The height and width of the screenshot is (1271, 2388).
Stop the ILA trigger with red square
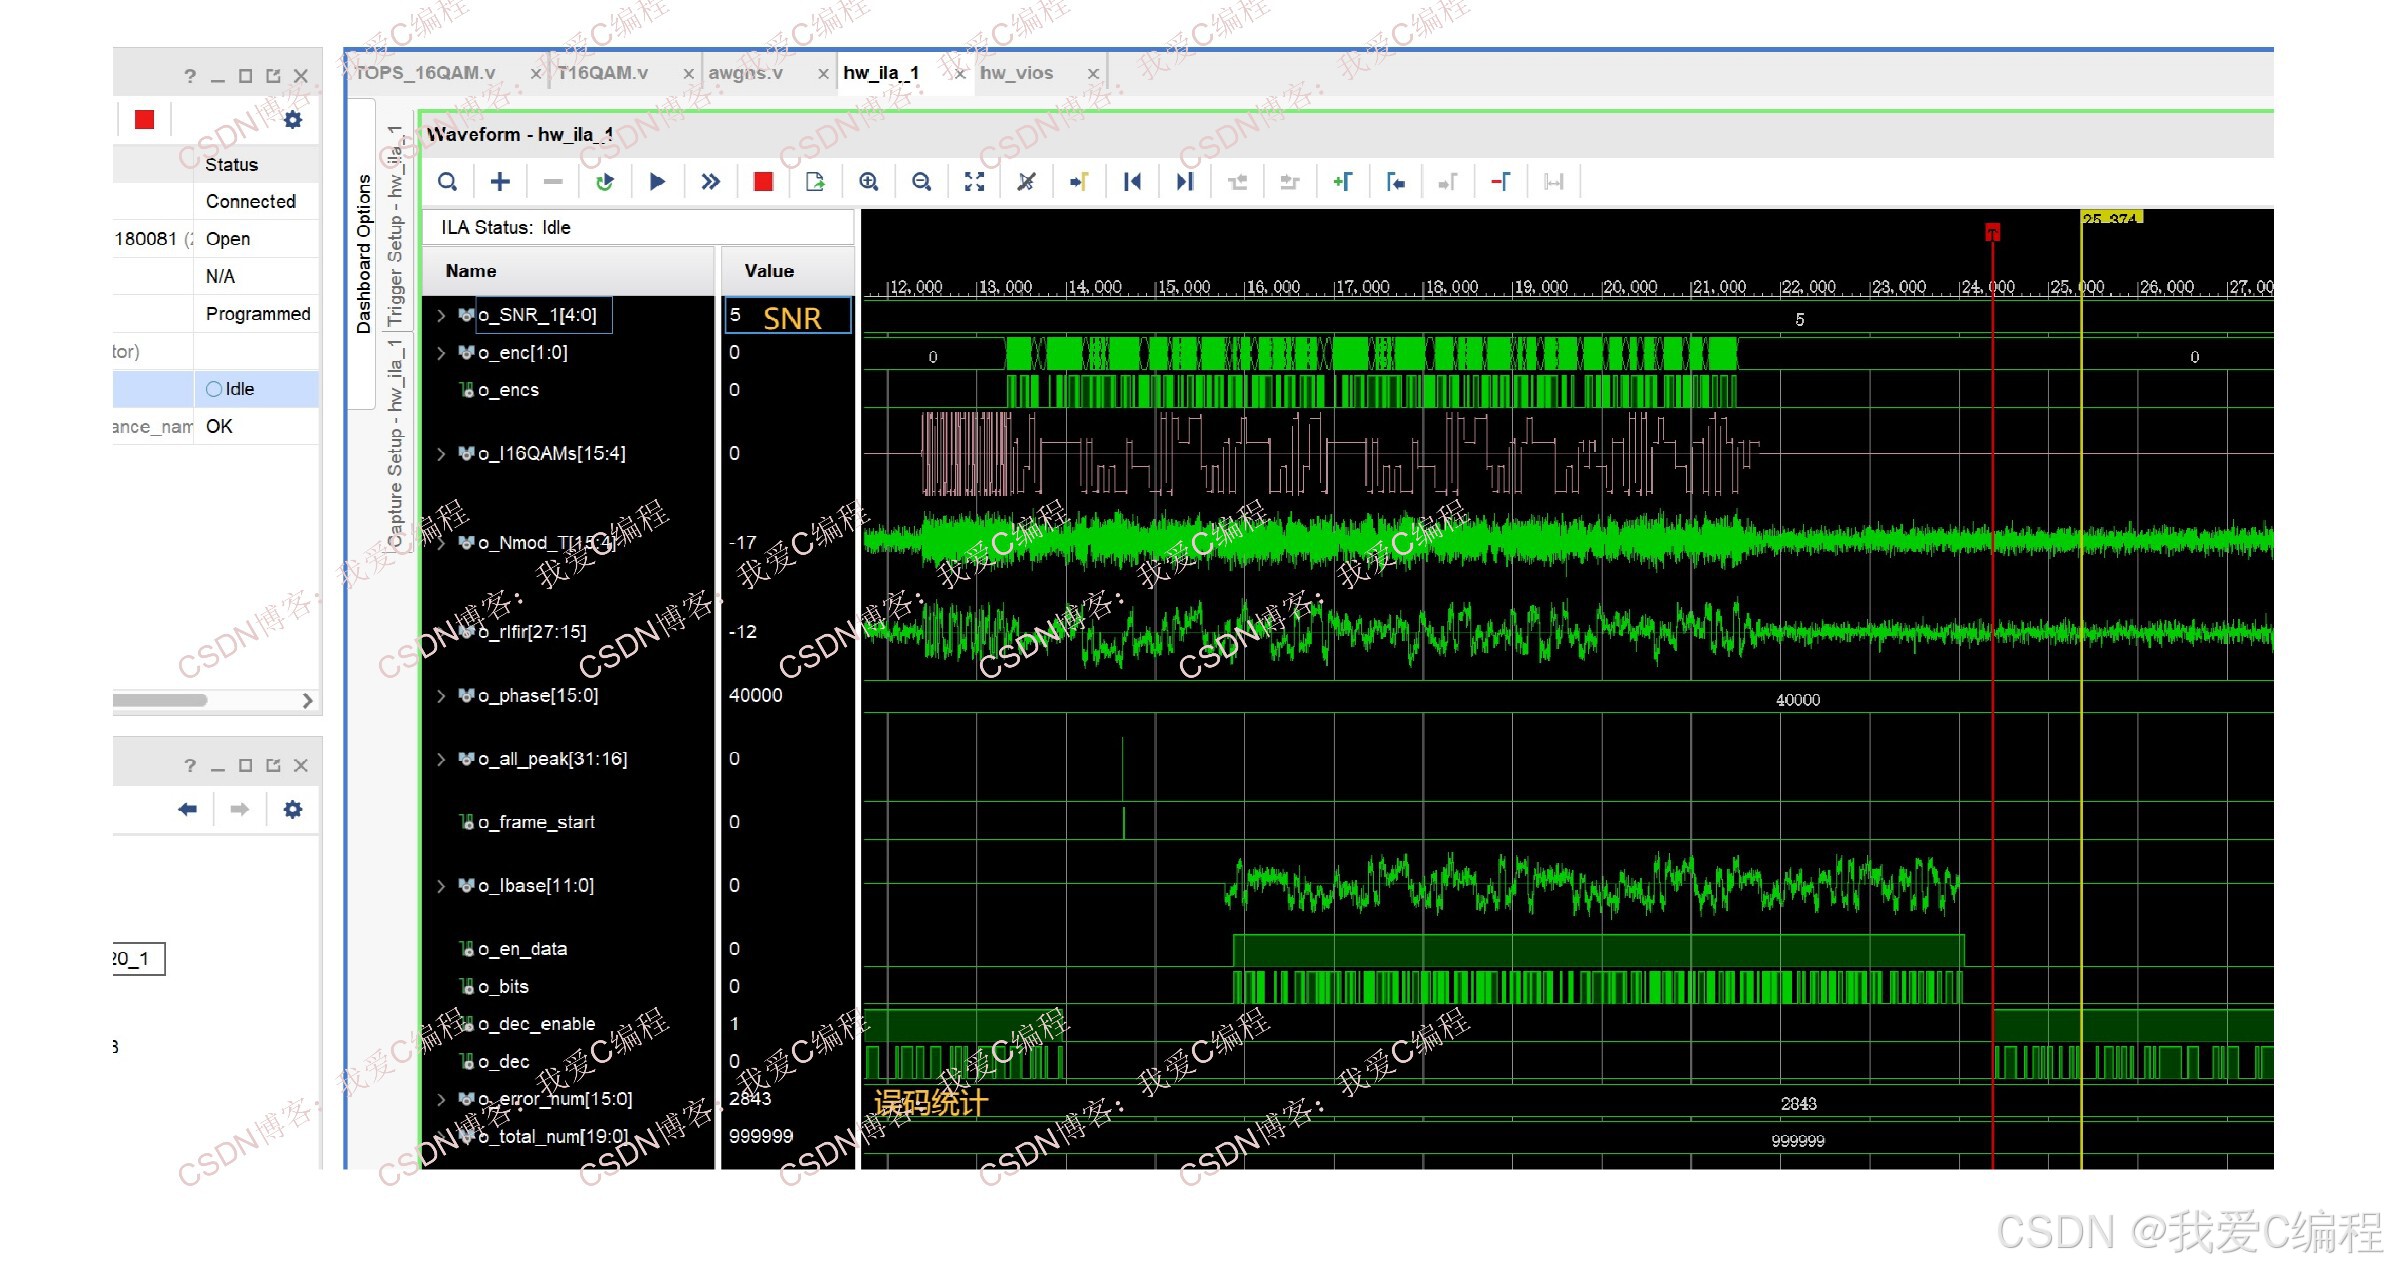[x=763, y=182]
